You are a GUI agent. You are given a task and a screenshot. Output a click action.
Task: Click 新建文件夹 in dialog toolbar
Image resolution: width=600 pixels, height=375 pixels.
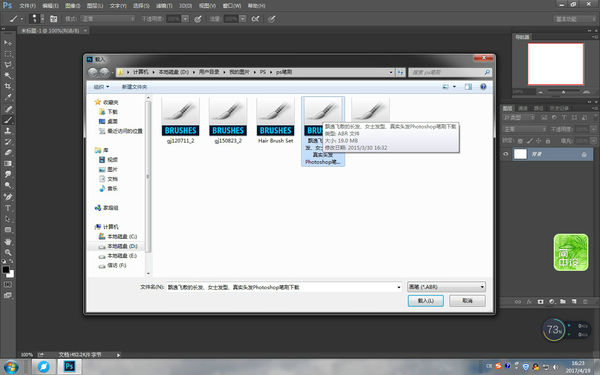(x=134, y=87)
